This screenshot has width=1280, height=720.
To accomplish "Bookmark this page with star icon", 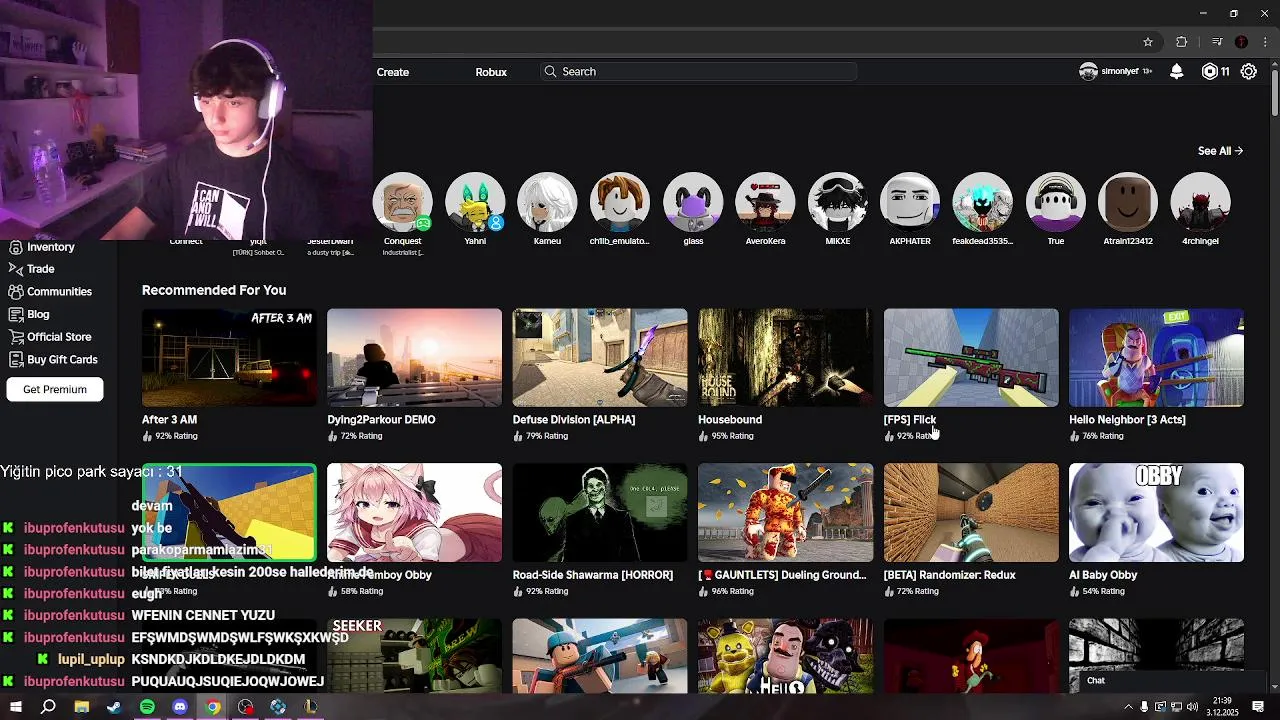I will click(x=1148, y=42).
